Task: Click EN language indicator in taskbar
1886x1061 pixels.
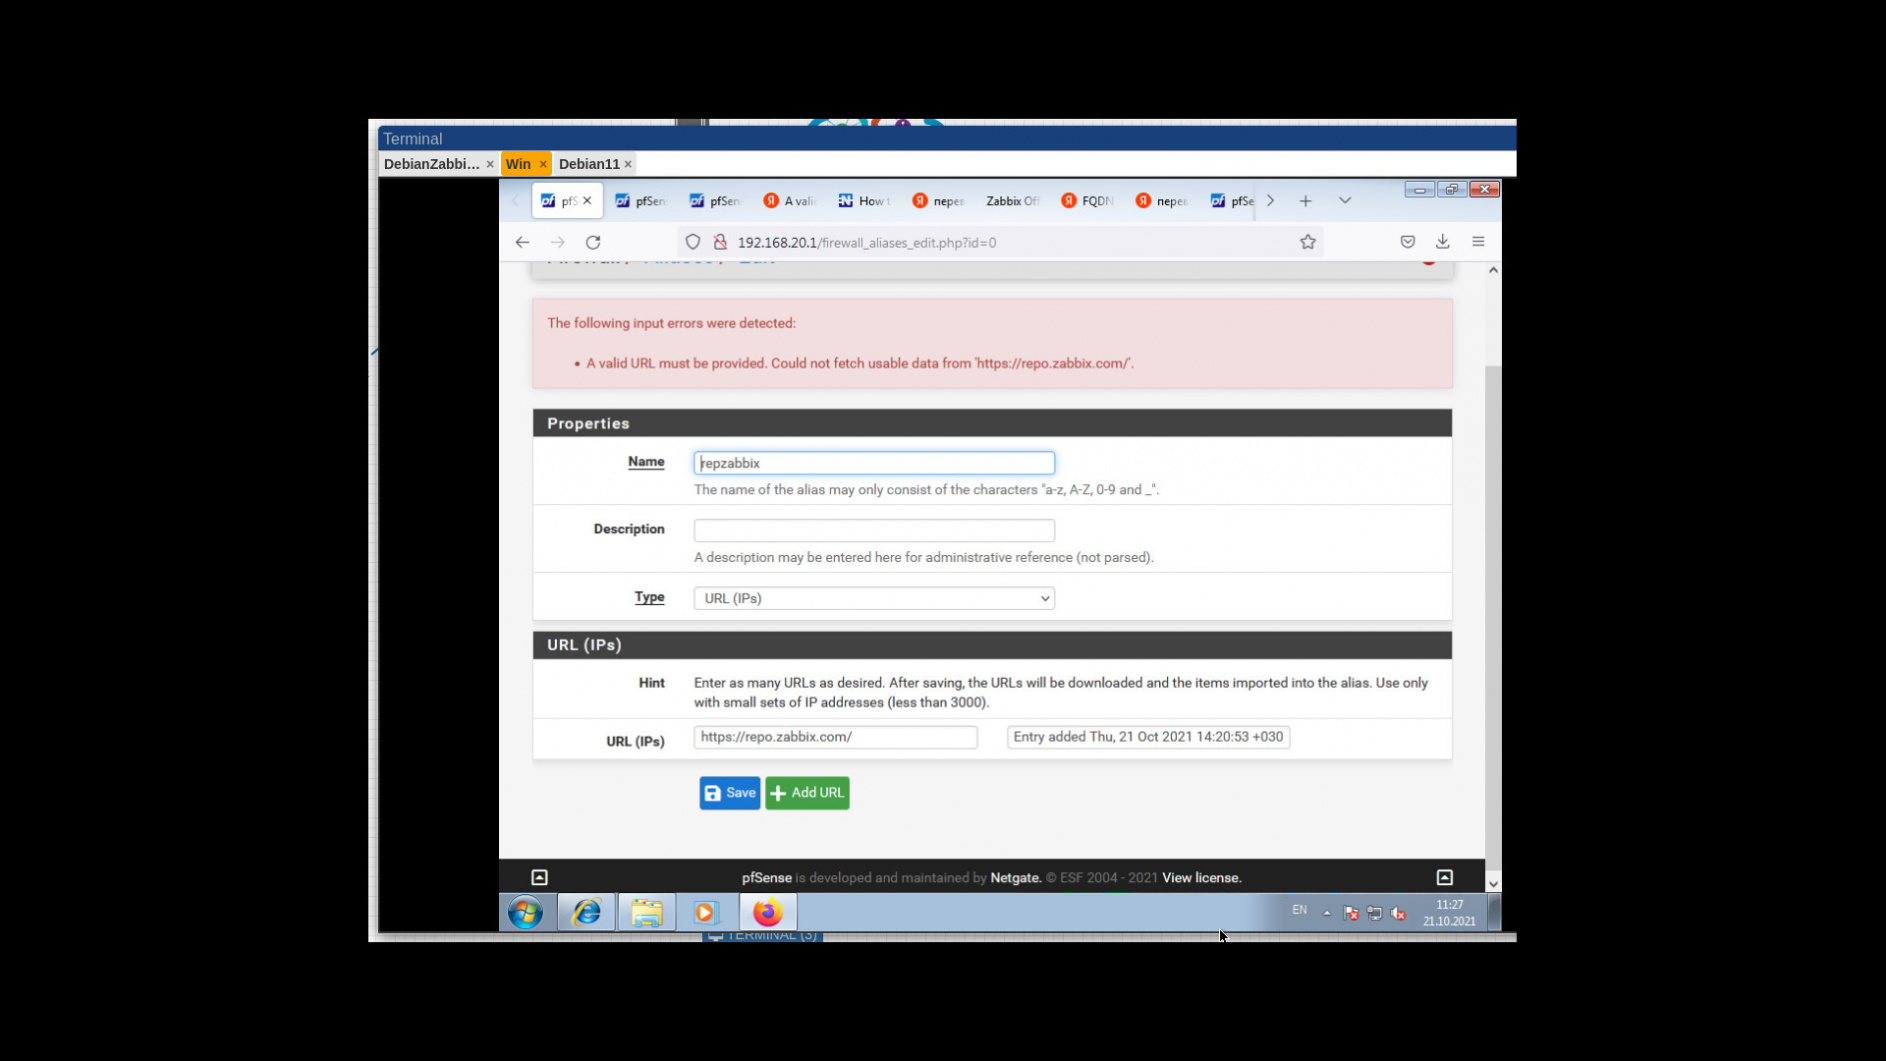Action: (1300, 910)
